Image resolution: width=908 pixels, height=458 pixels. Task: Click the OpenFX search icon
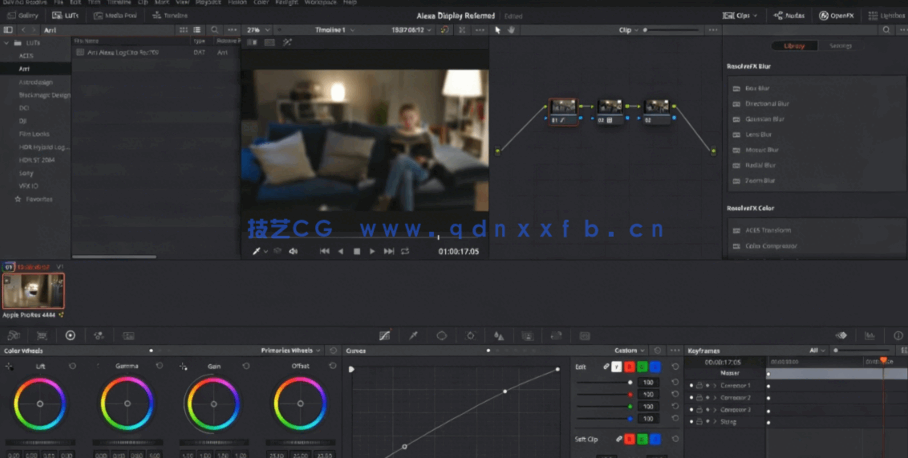tap(886, 30)
